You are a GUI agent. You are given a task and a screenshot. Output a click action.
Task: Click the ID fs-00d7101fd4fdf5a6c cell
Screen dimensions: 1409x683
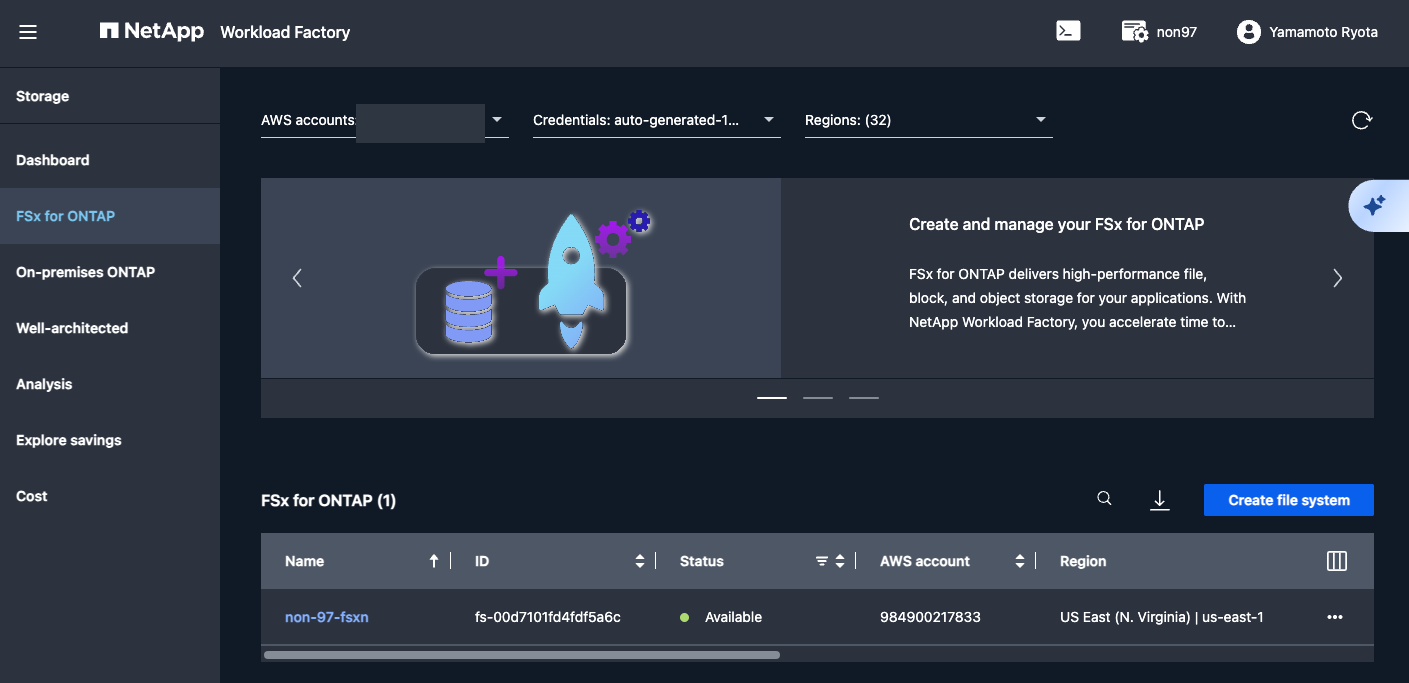point(548,617)
